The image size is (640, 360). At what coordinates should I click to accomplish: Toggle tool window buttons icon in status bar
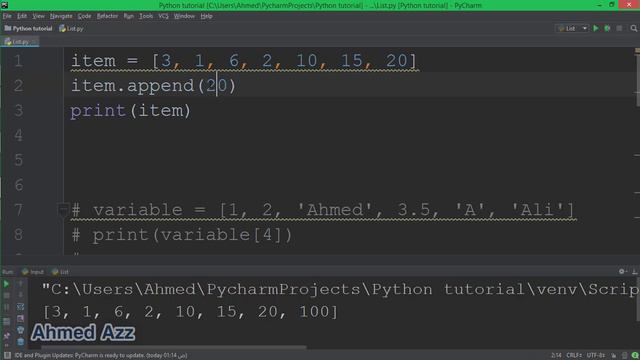(x=7, y=356)
